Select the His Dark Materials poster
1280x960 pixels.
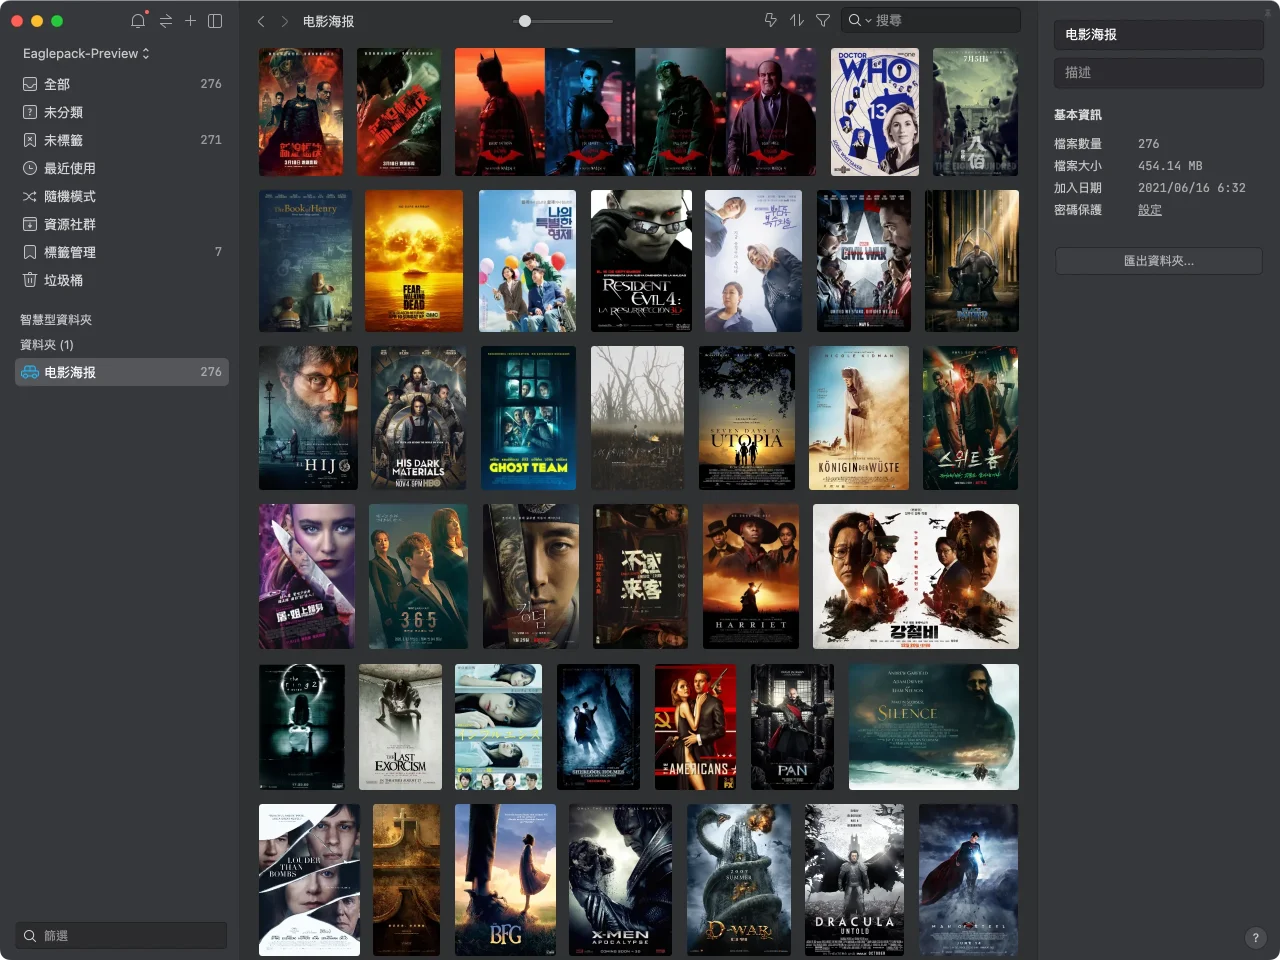(x=418, y=418)
